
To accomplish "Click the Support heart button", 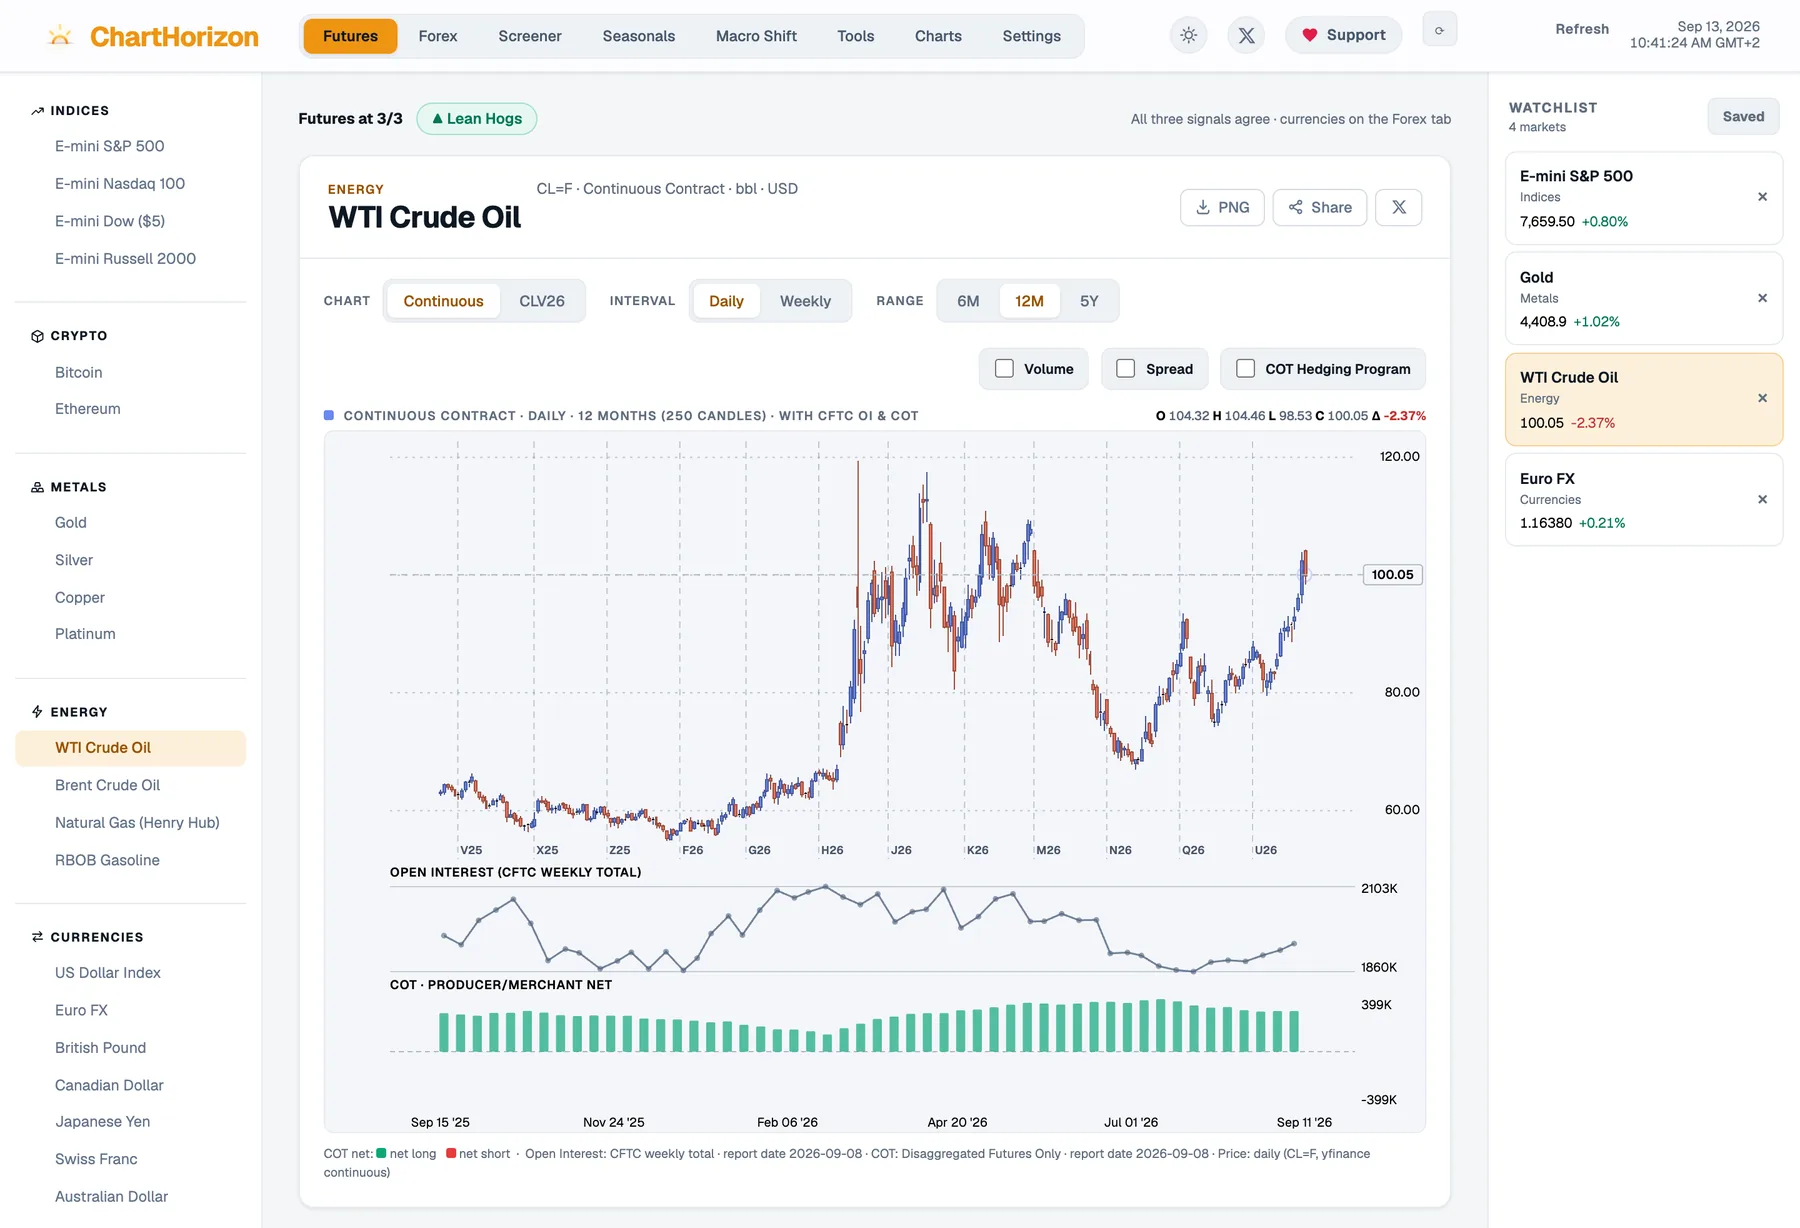I will (1343, 35).
